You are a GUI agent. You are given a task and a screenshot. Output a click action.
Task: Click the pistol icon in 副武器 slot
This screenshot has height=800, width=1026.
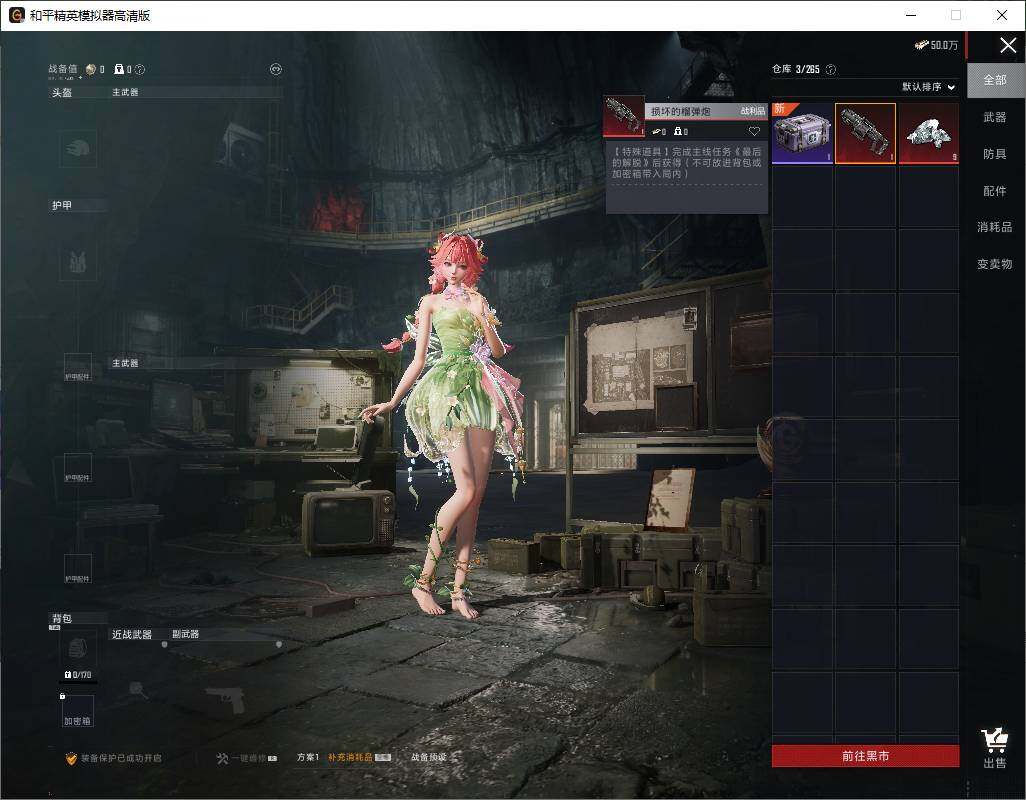225,701
